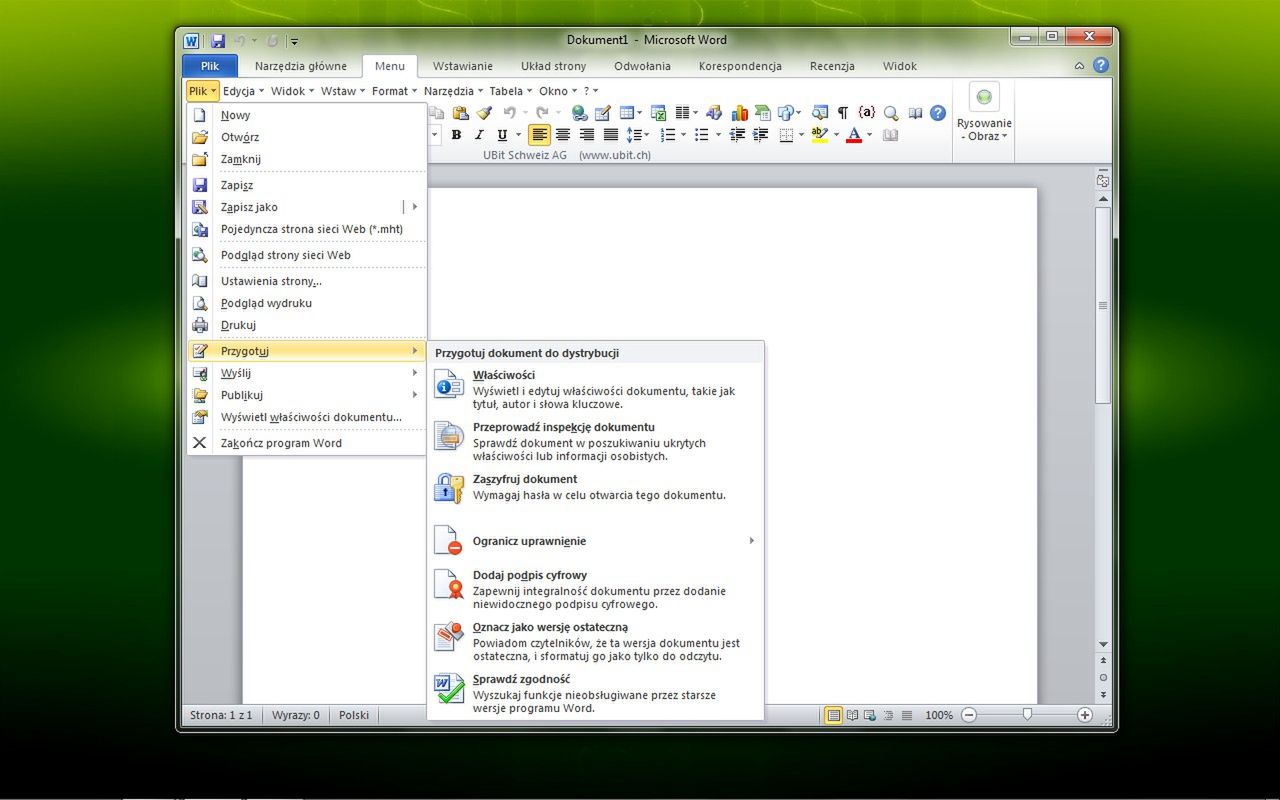
Task: Enable center text alignment
Action: [562, 135]
